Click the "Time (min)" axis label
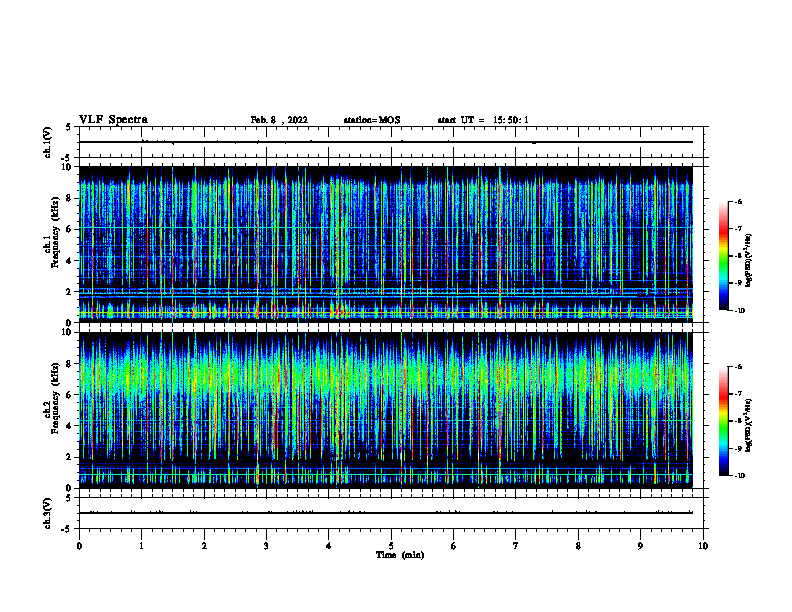Screen dimensions: 792x612 coord(400,555)
